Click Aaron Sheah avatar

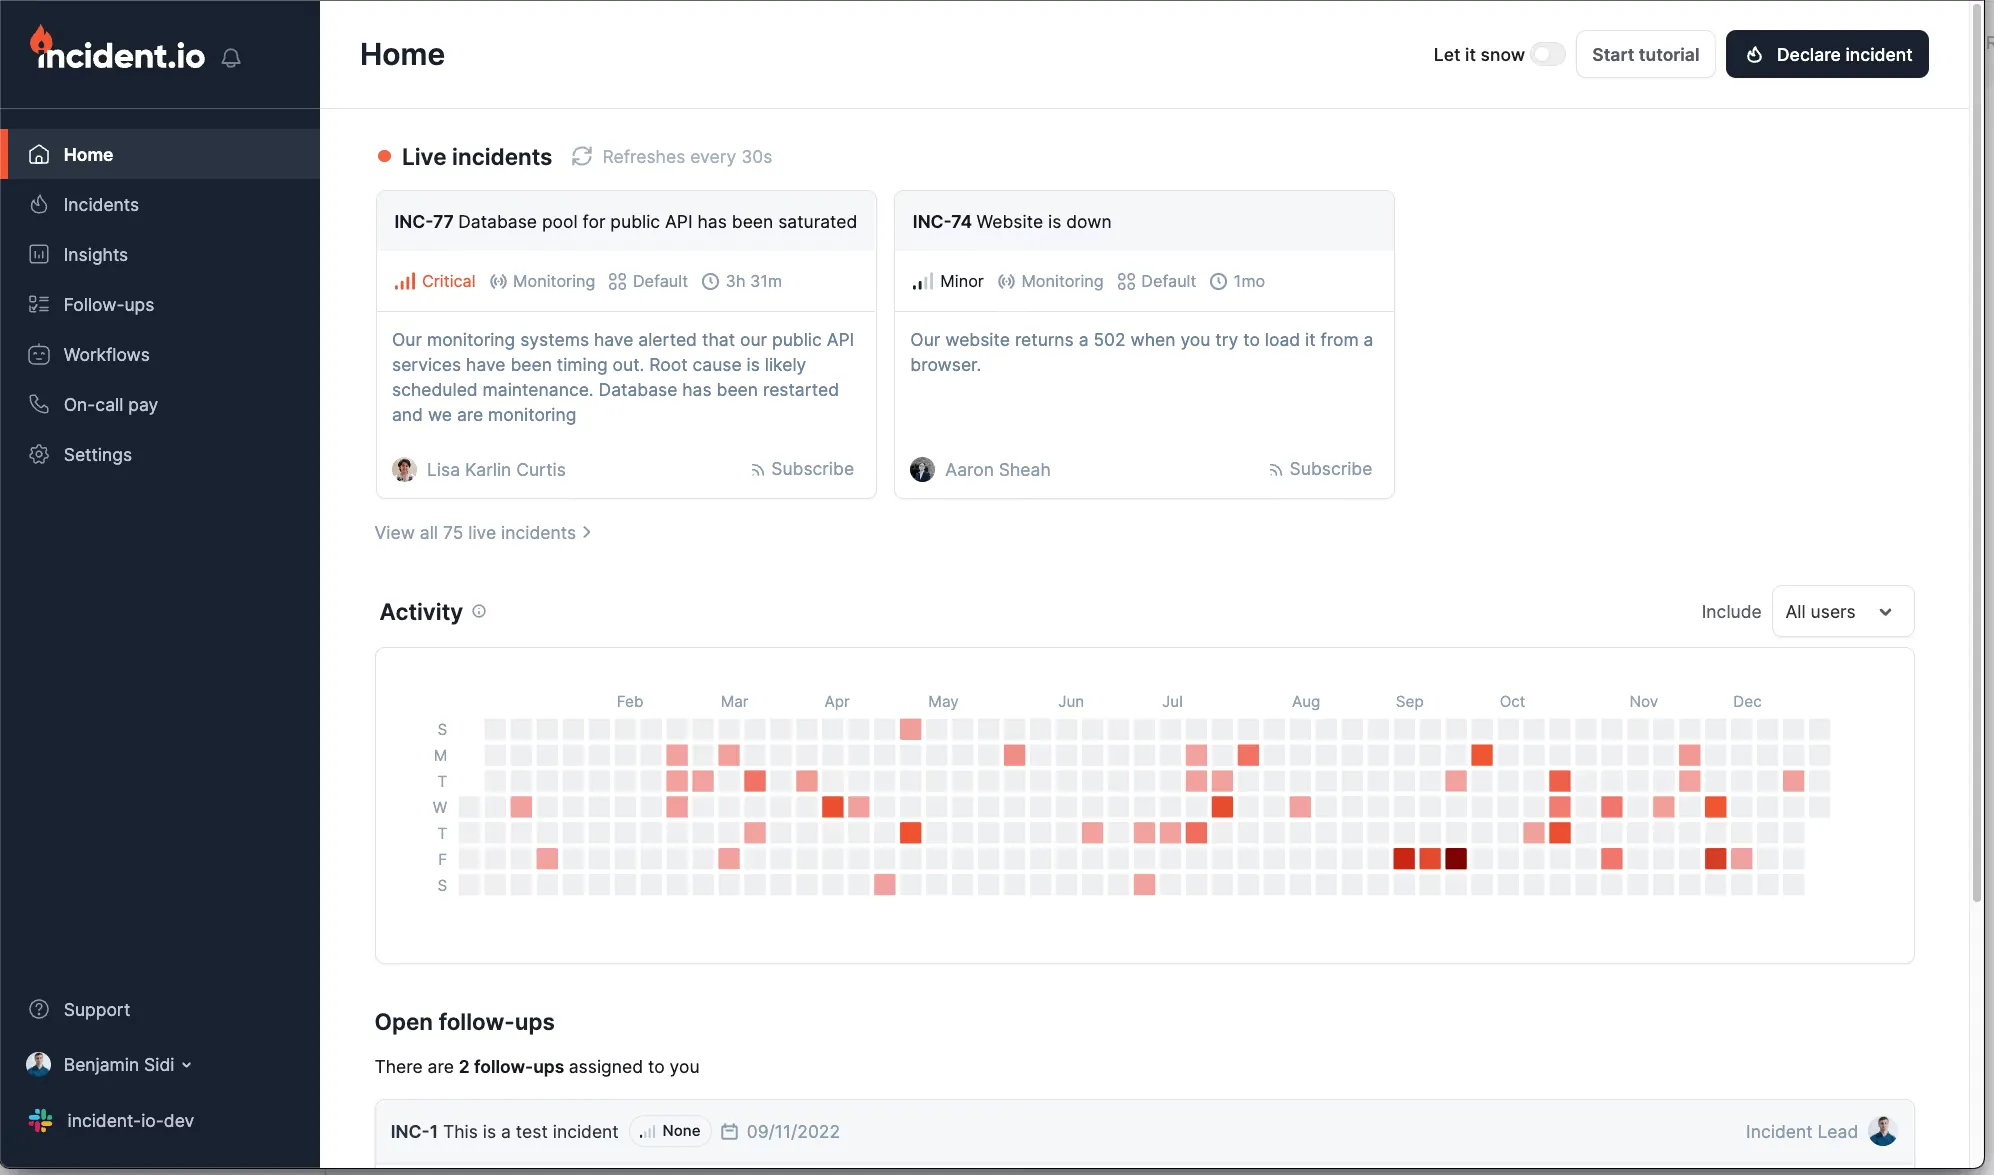tap(922, 469)
